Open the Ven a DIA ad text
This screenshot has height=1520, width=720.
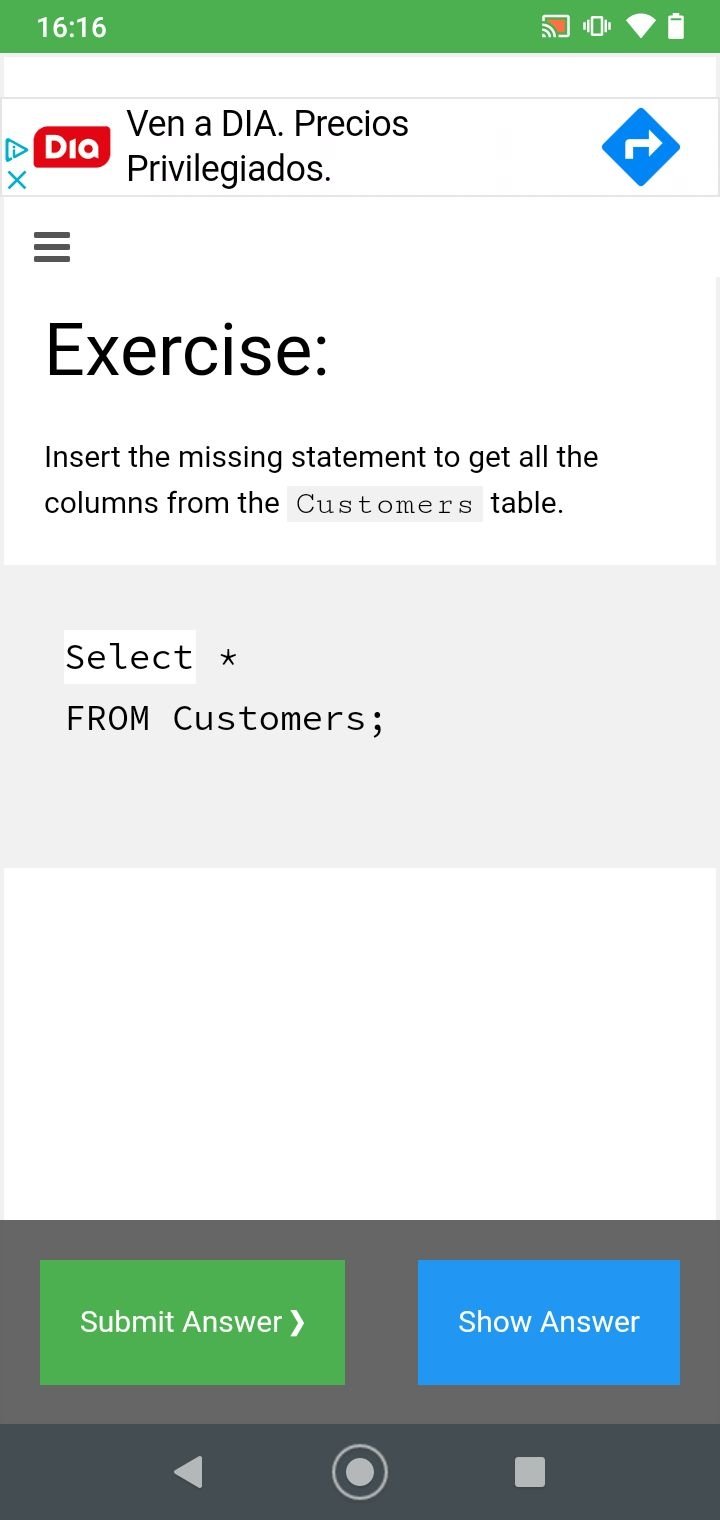tap(268, 146)
